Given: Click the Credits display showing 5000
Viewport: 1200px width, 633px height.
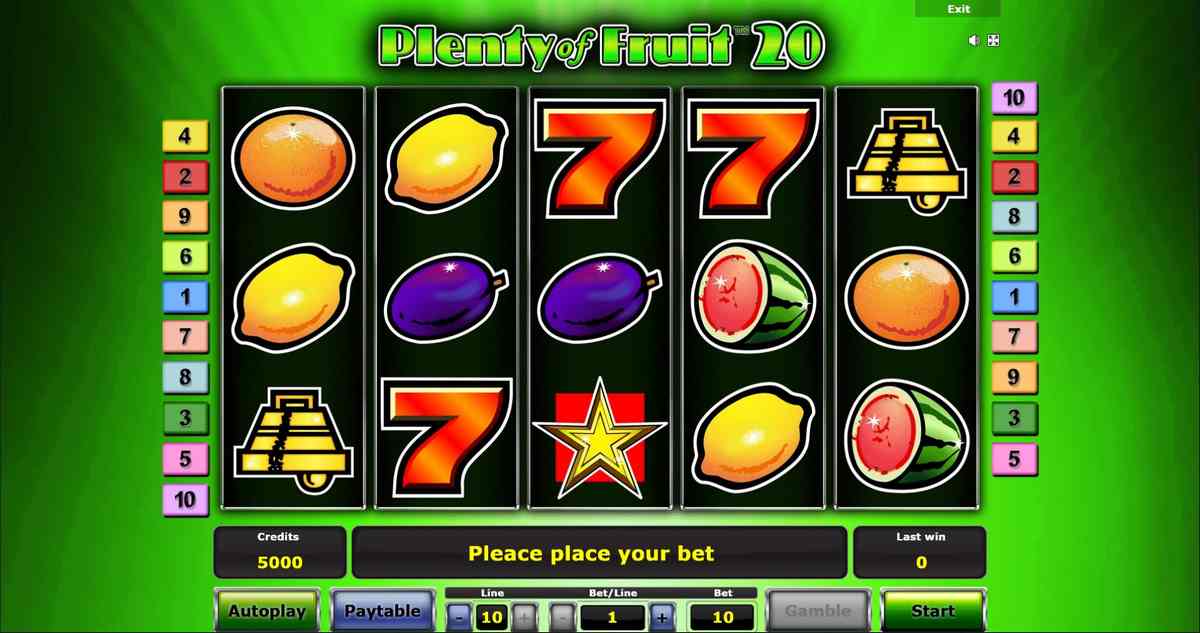Looking at the screenshot, I should [x=280, y=552].
